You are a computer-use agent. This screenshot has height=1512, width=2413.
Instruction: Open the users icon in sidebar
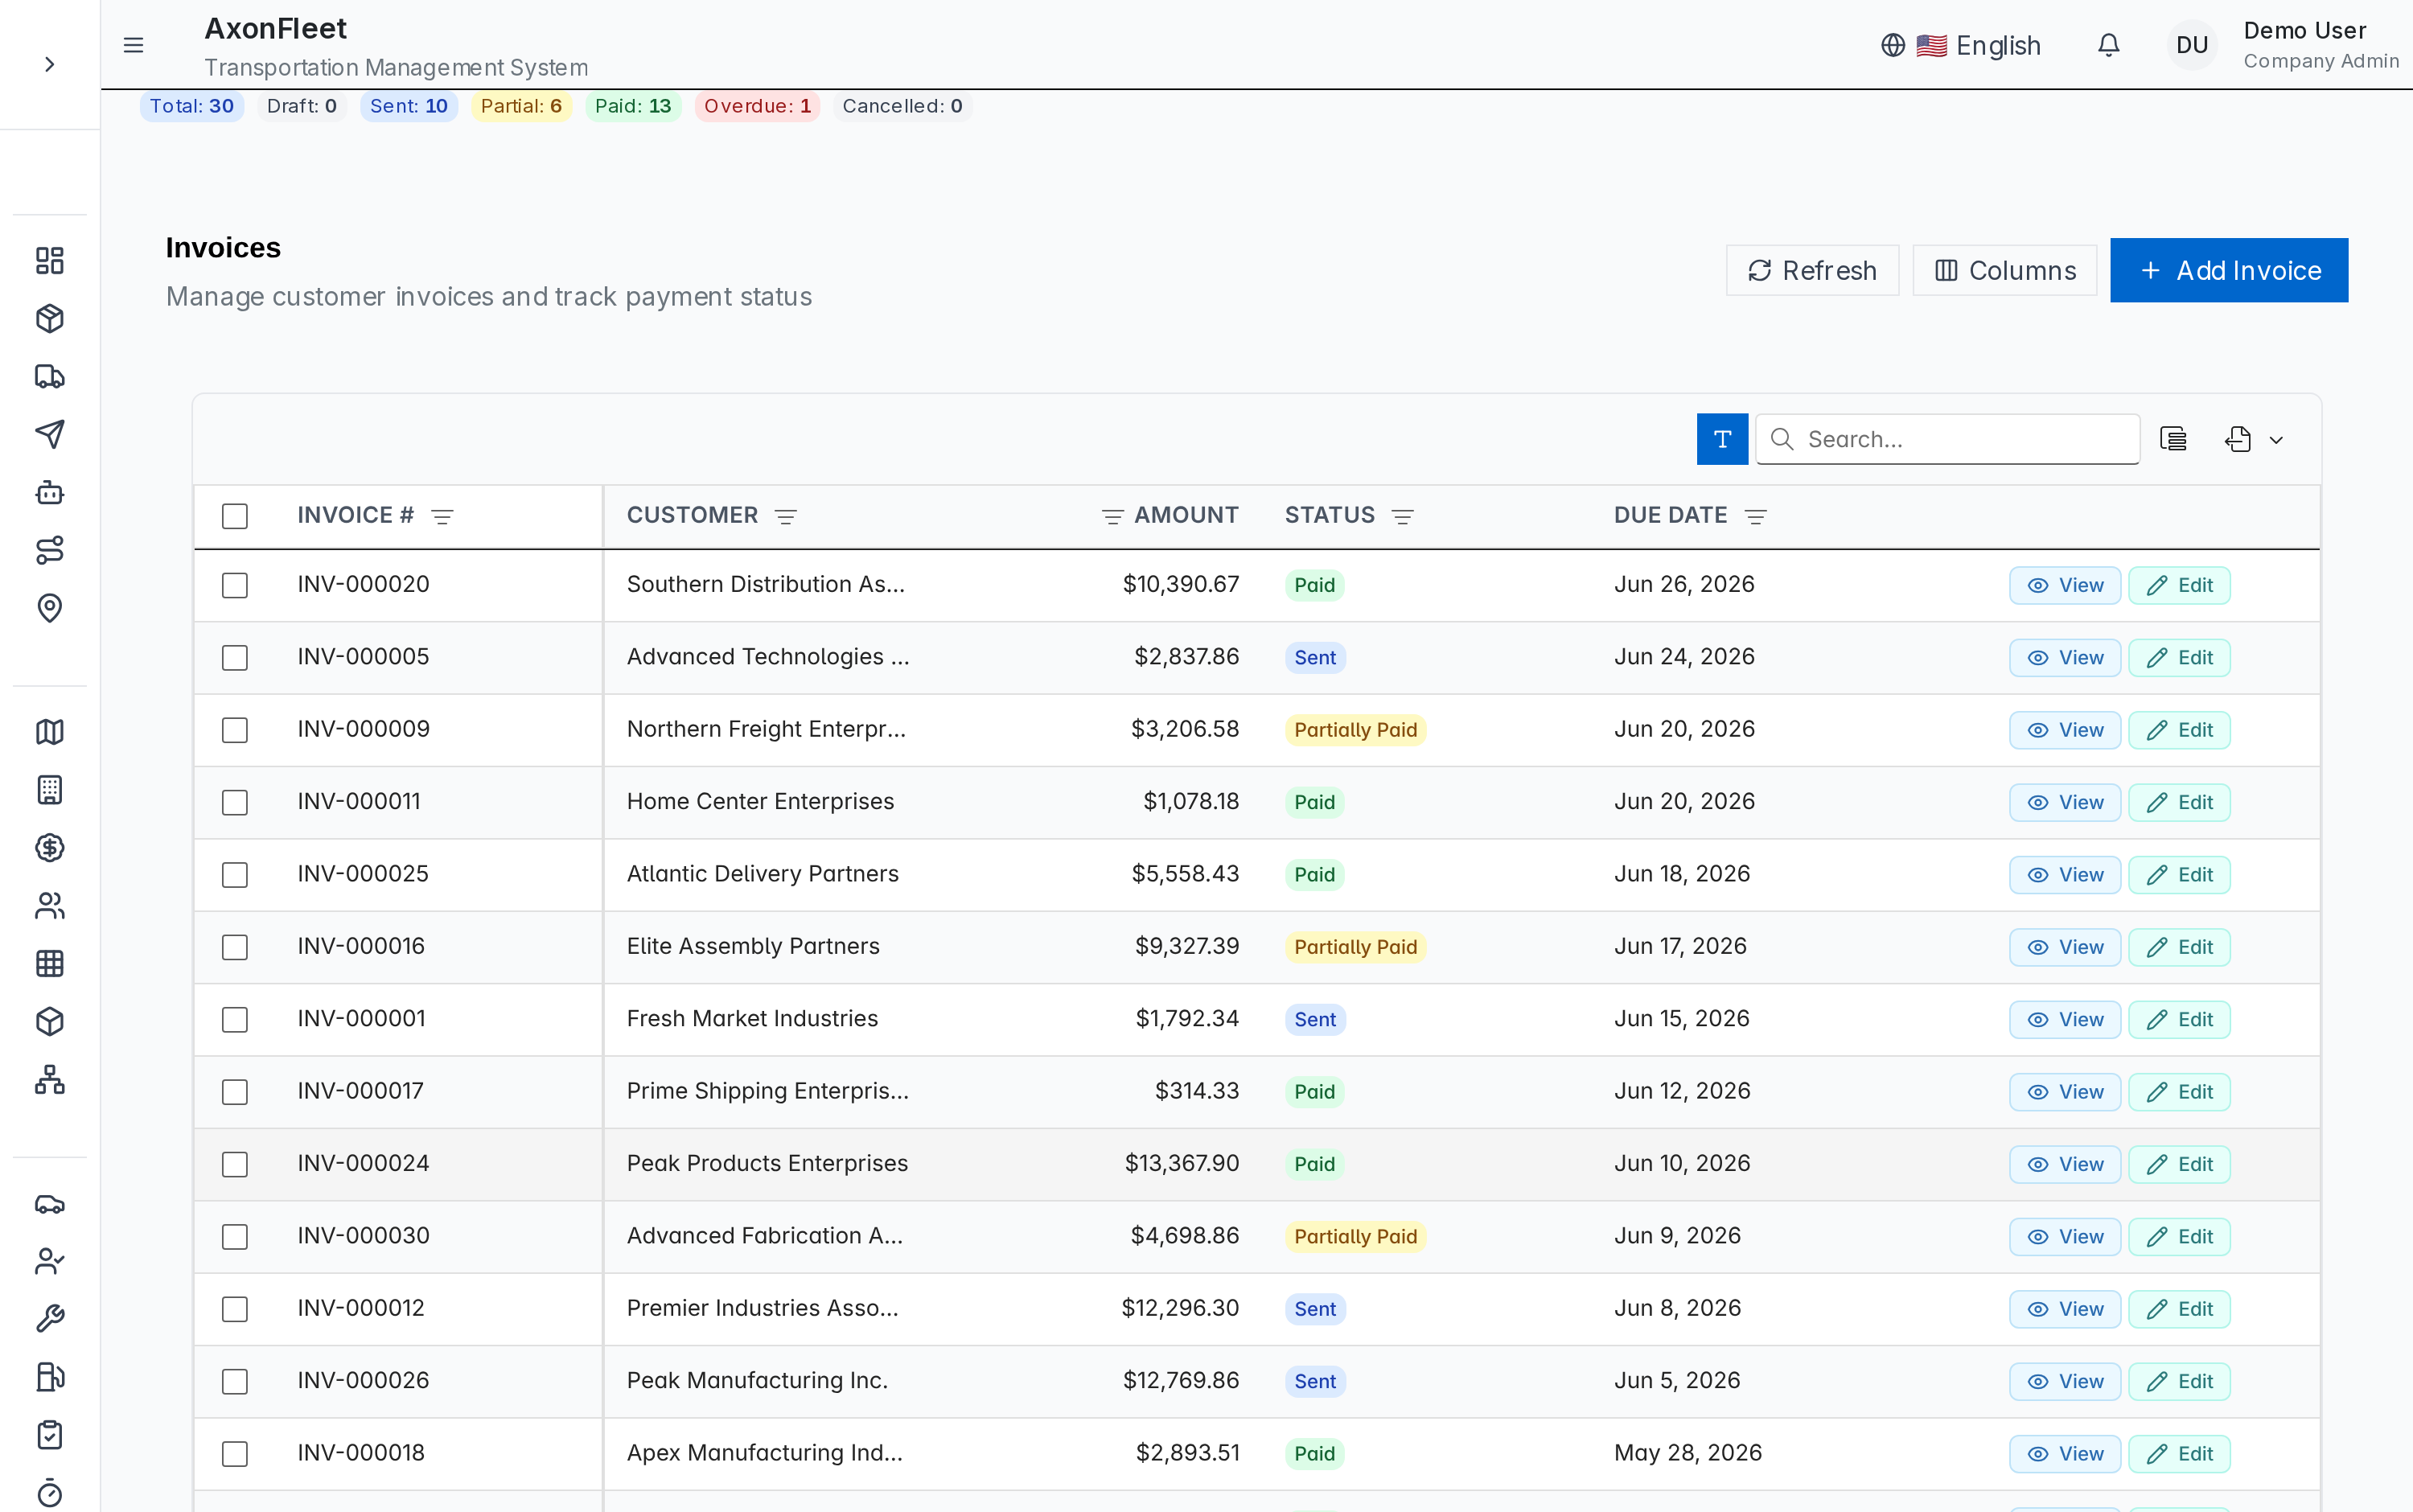[50, 906]
